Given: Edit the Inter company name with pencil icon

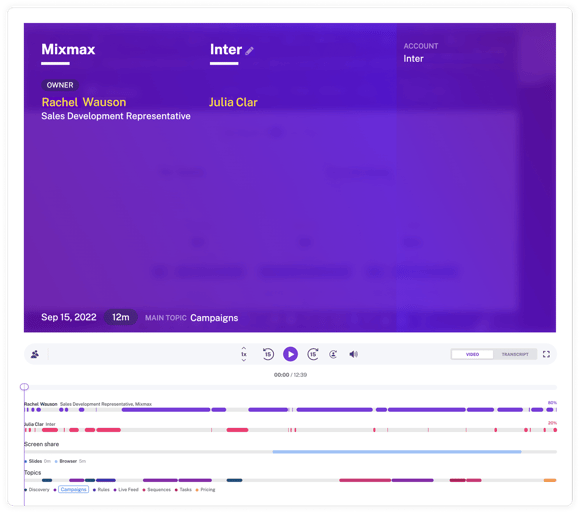Looking at the screenshot, I should point(250,51).
